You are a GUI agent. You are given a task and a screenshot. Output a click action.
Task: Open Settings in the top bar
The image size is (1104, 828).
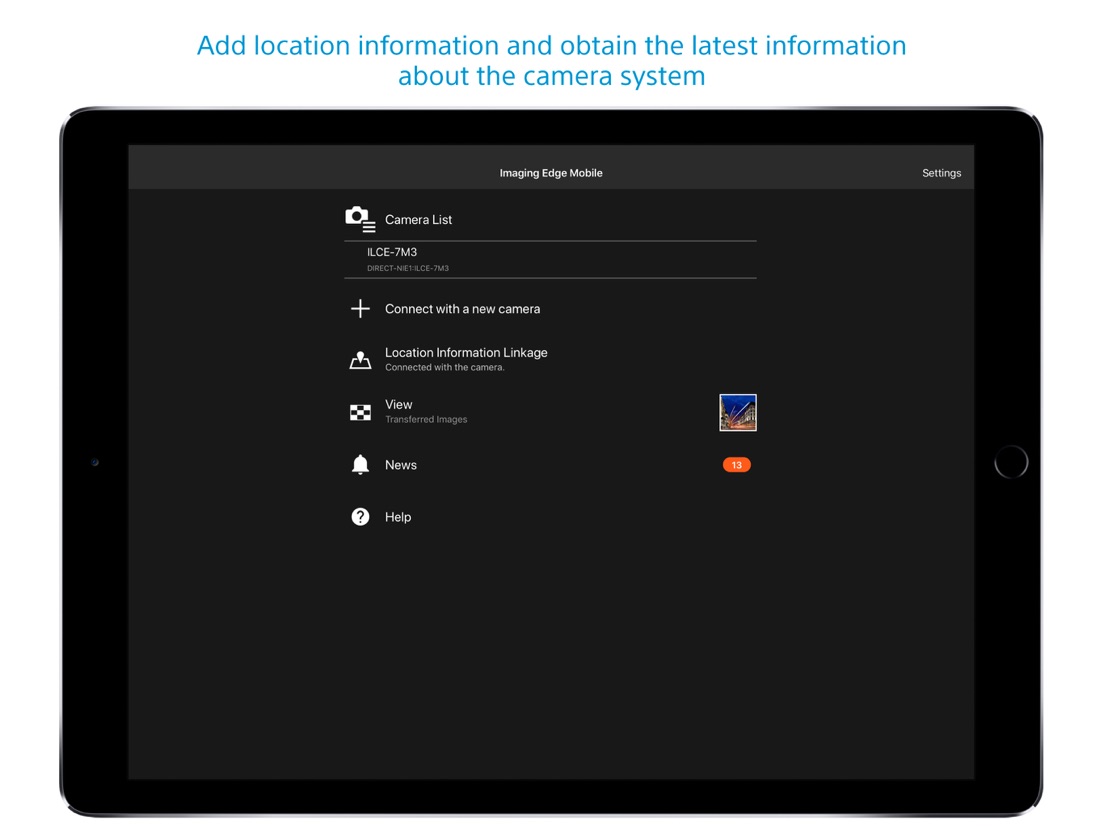tap(941, 173)
